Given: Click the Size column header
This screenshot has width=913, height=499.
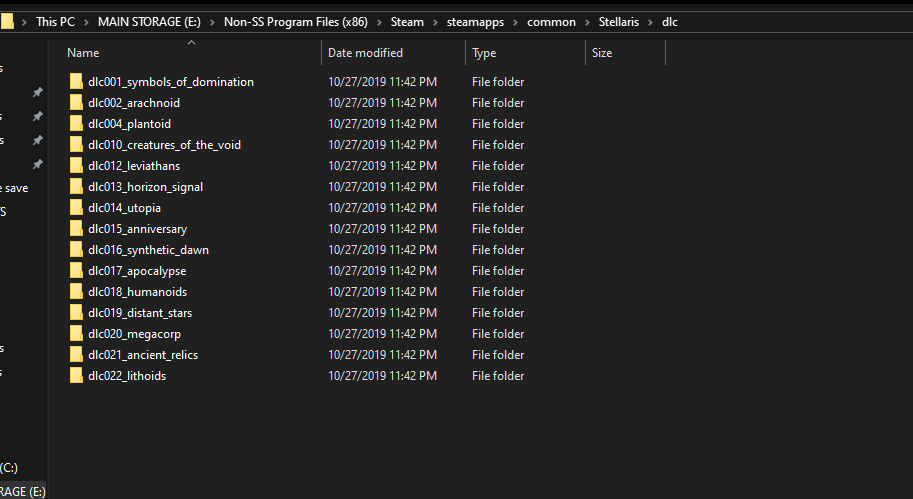Looking at the screenshot, I should click(602, 53).
